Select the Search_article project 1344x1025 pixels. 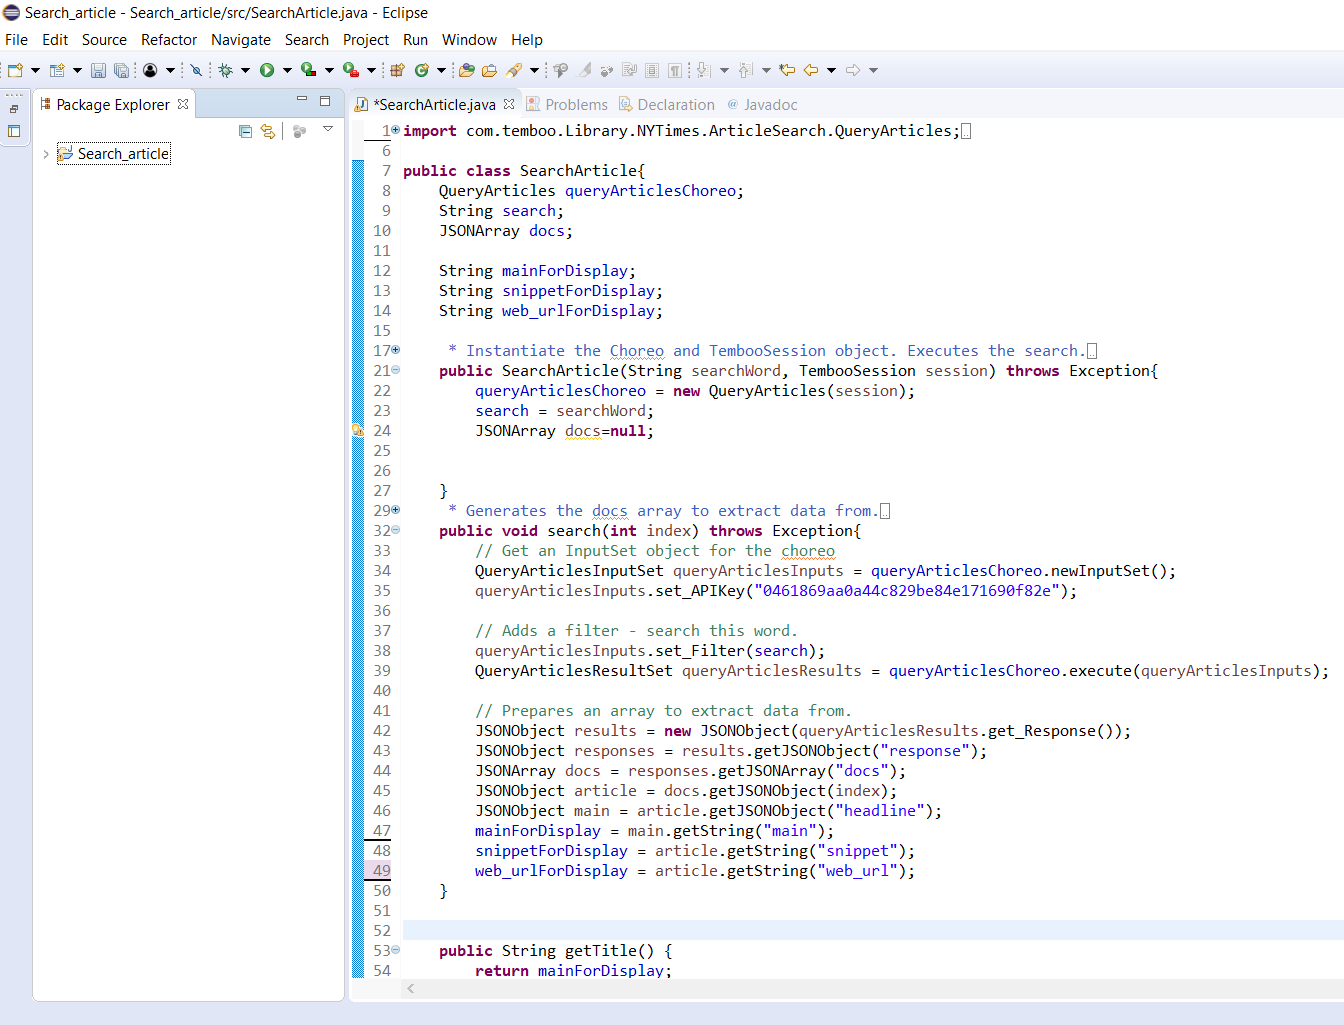point(113,154)
